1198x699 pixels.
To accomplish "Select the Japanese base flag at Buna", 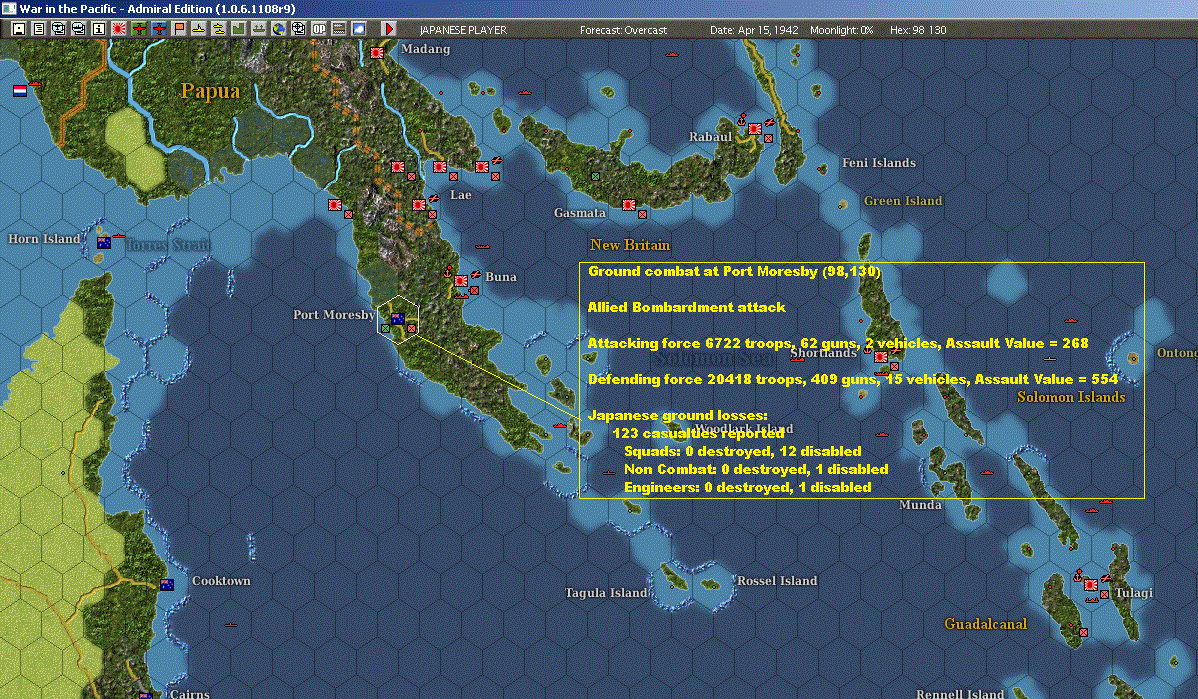I will (x=461, y=280).
